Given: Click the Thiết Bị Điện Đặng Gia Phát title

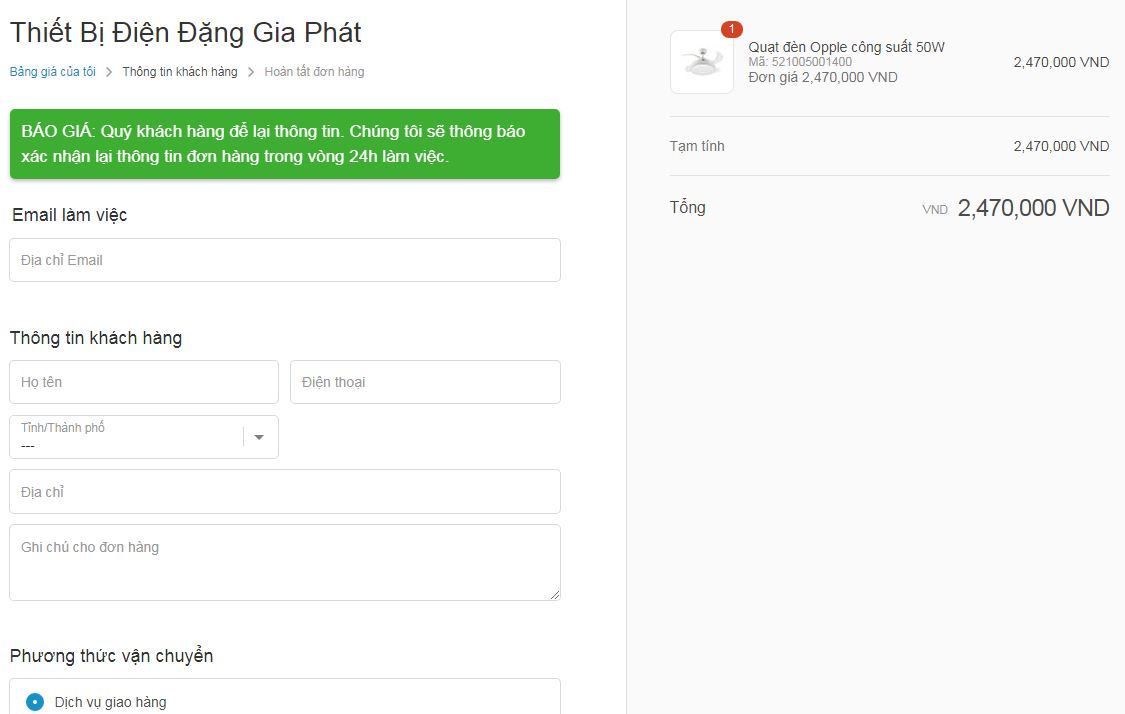Looking at the screenshot, I should coord(186,33).
